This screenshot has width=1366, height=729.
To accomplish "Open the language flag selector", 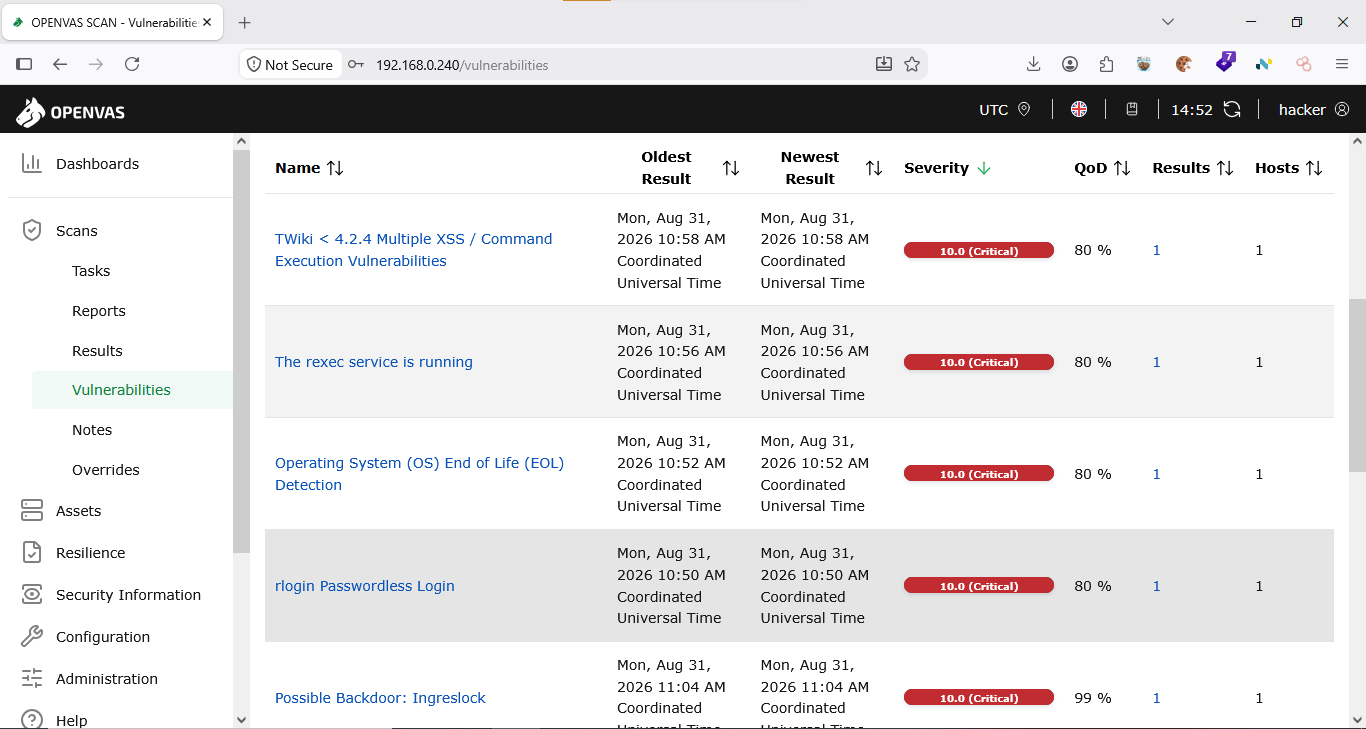I will pos(1079,109).
